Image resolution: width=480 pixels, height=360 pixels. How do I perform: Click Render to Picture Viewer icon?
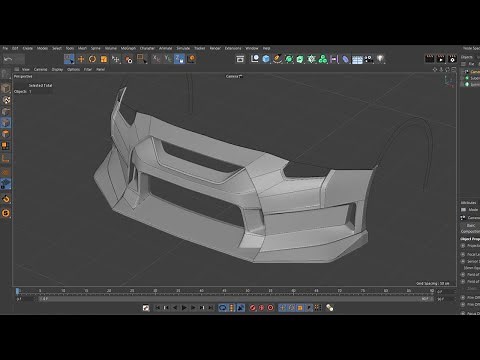point(441,59)
